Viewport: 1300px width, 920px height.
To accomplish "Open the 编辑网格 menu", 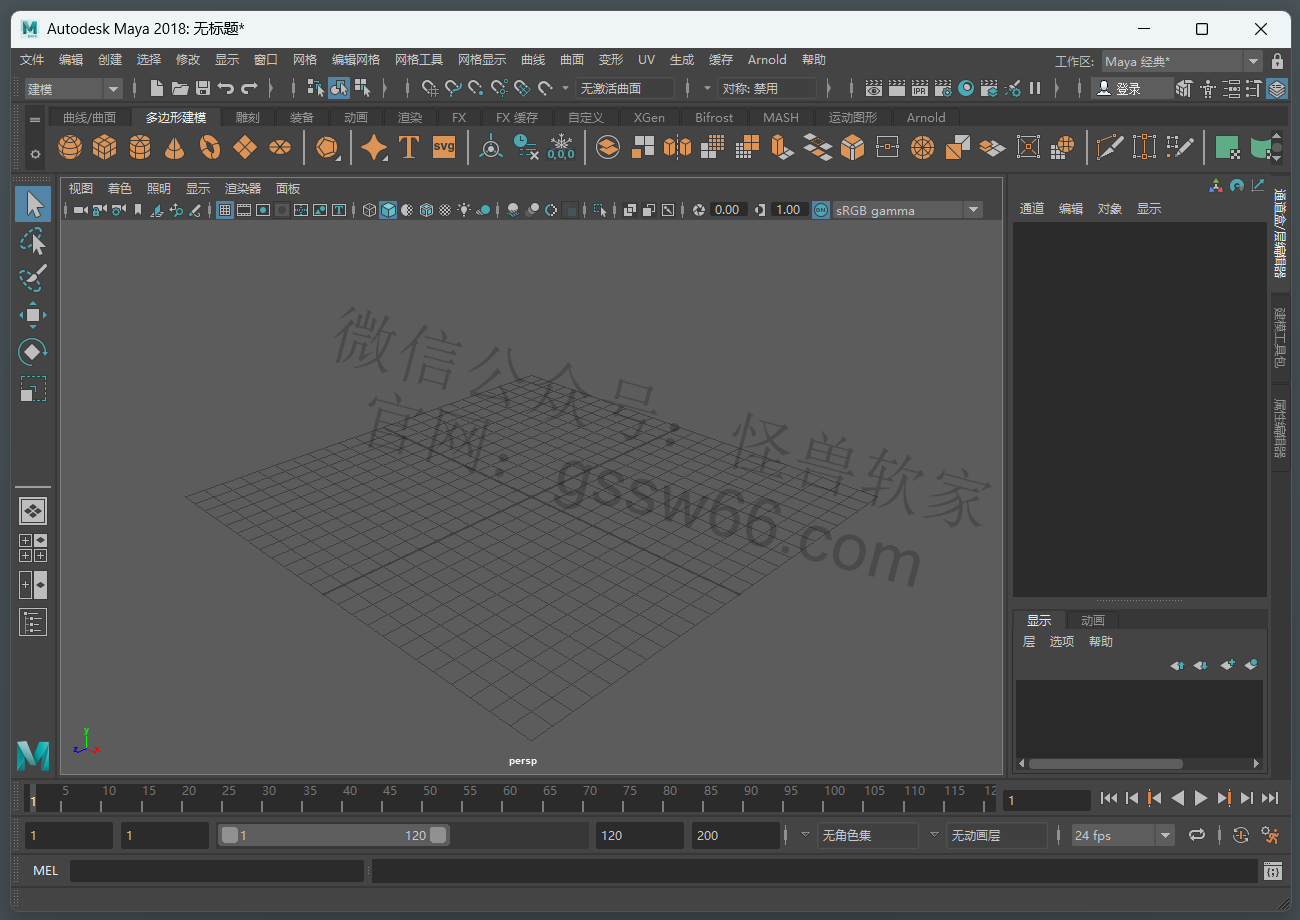I will (x=356, y=60).
